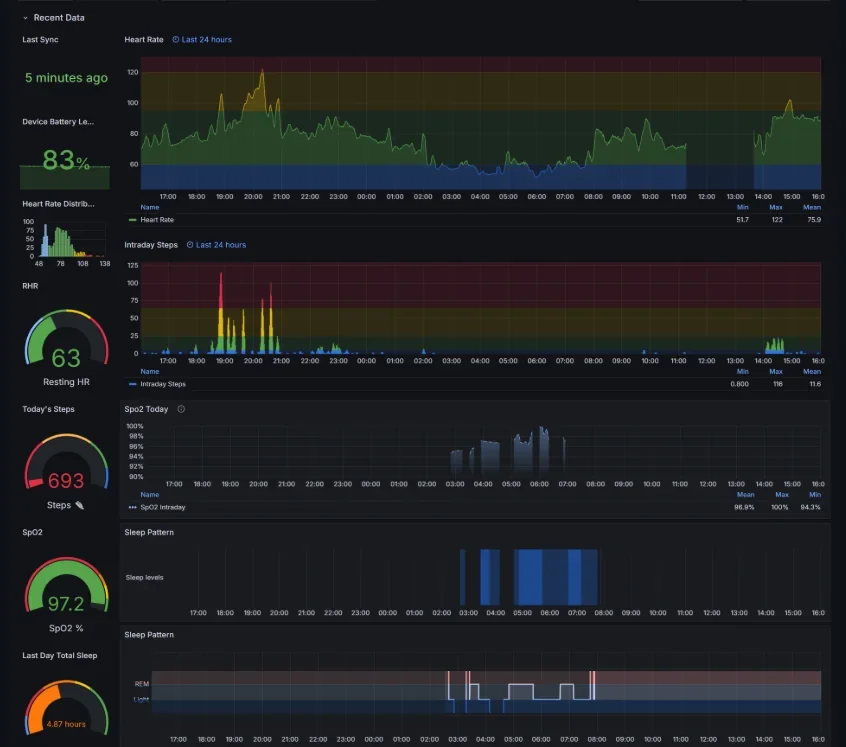This screenshot has height=747, width=846.
Task: Sort Heart Rate legend by Mean column
Action: (x=811, y=208)
